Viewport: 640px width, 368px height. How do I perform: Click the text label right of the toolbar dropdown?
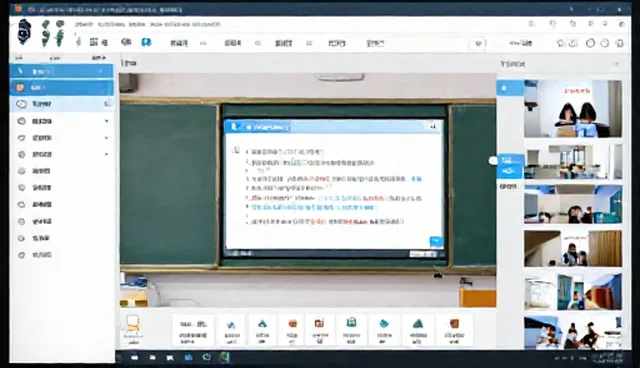(521, 43)
